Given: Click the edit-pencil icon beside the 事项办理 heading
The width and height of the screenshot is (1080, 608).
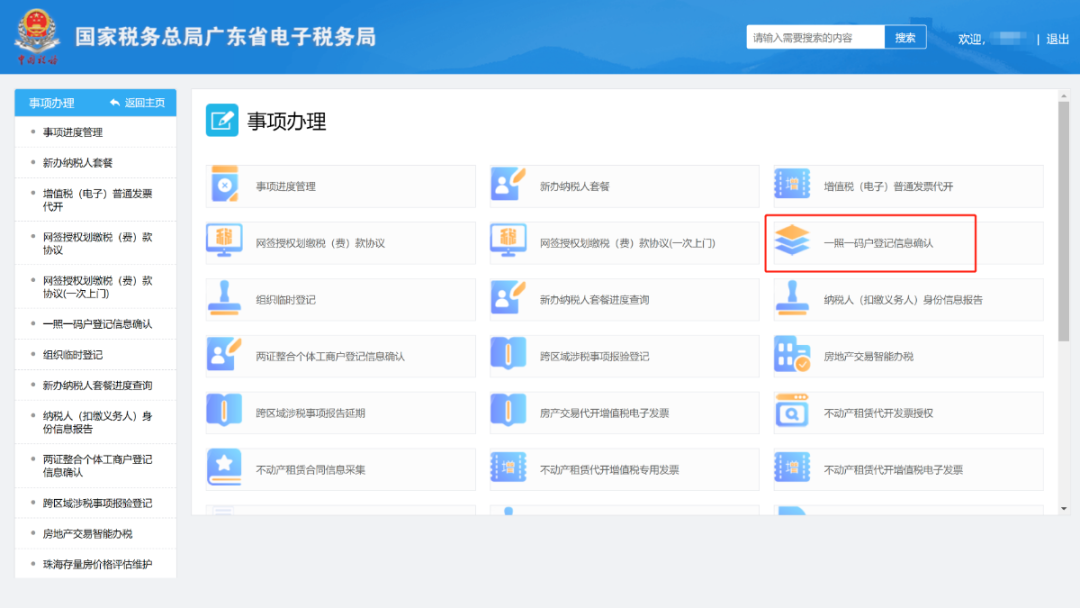Looking at the screenshot, I should [222, 120].
